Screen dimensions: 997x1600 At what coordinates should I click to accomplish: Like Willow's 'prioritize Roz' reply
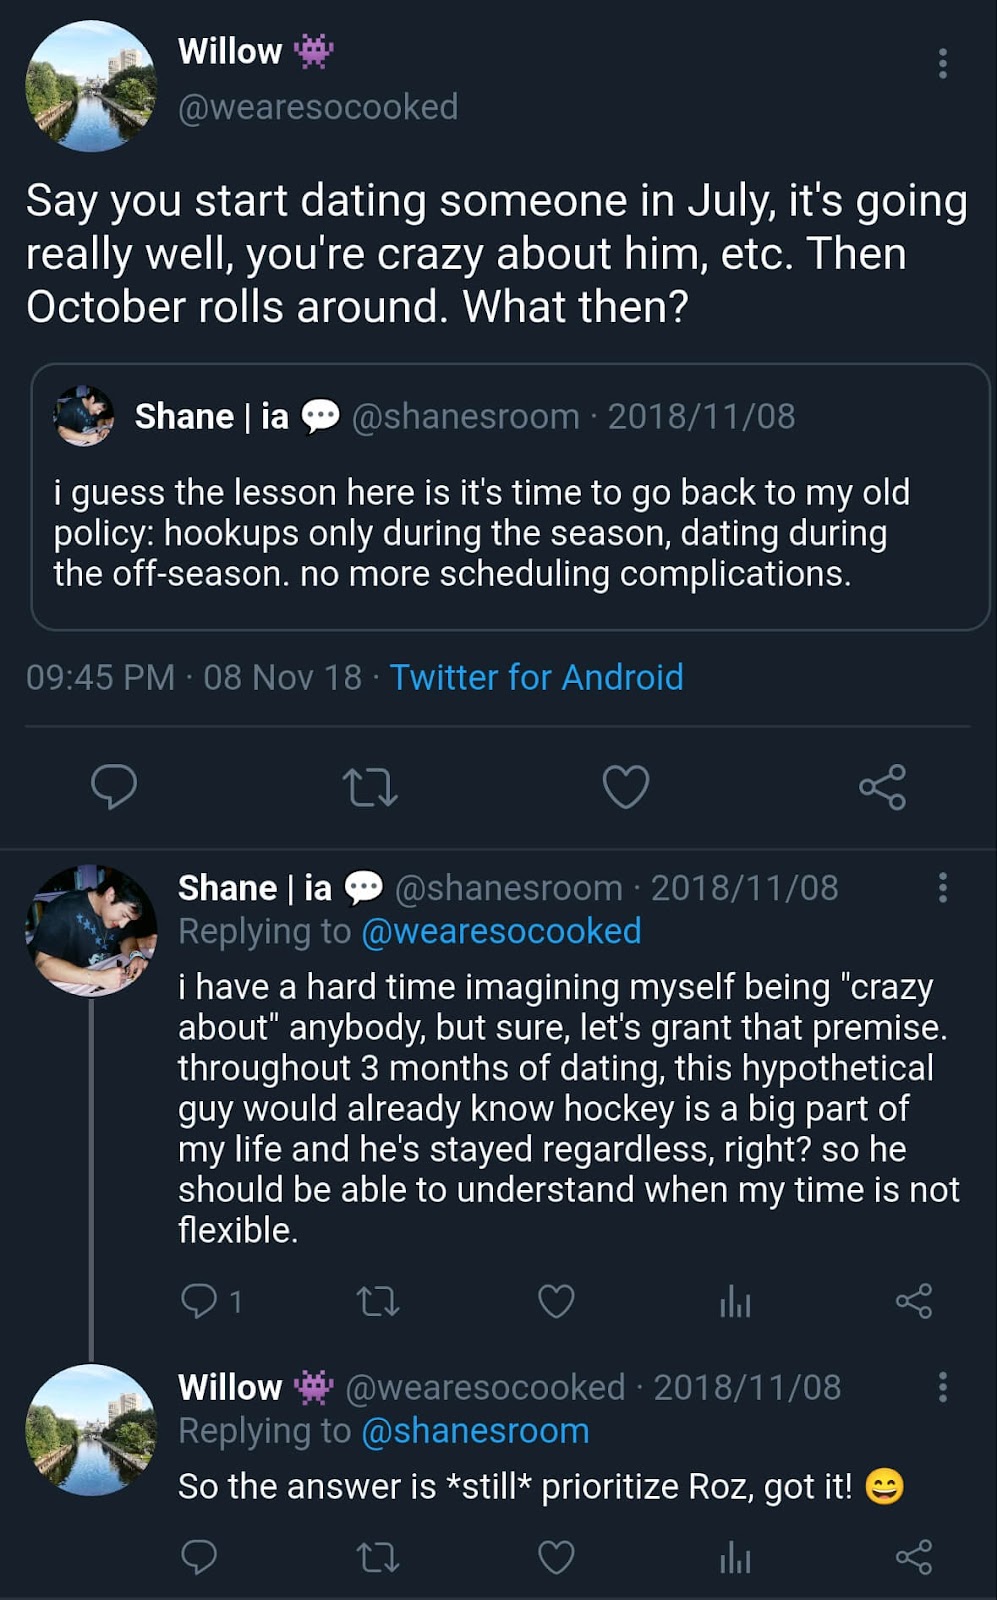pos(556,1557)
